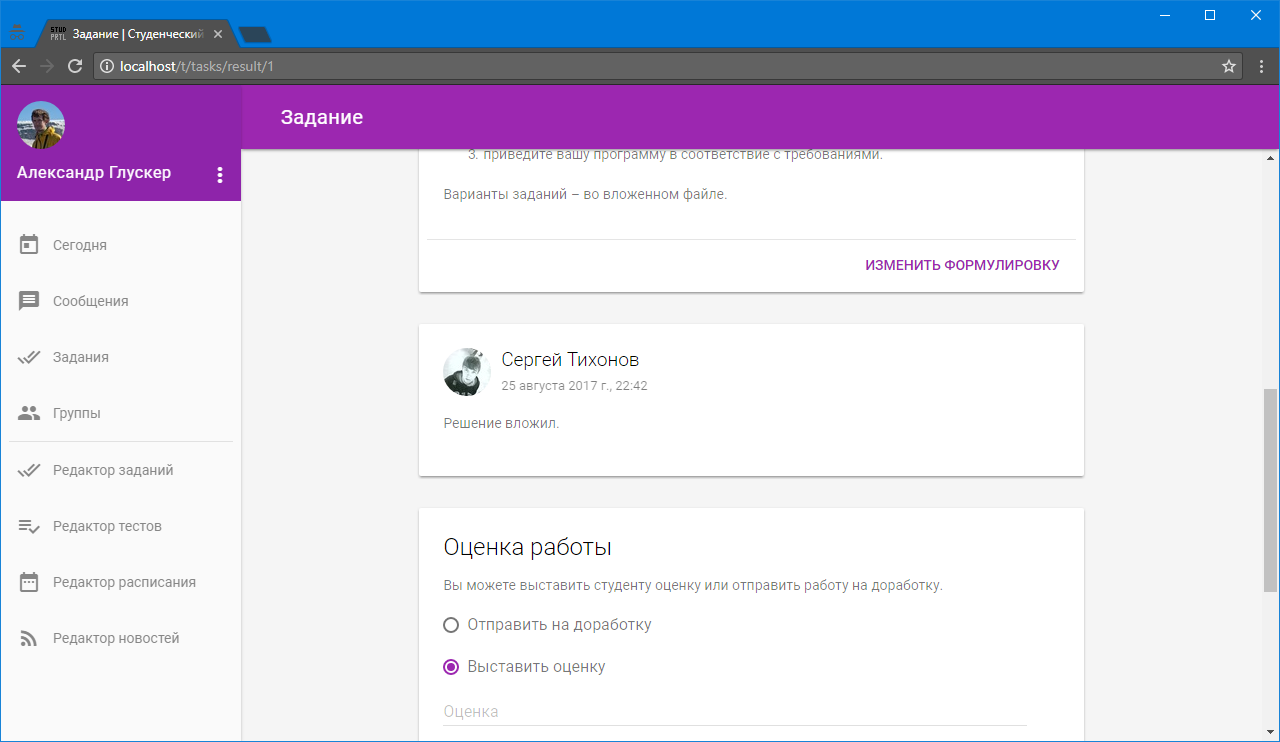The width and height of the screenshot is (1280, 742).
Task: Click the browser reload button
Action: point(75,67)
